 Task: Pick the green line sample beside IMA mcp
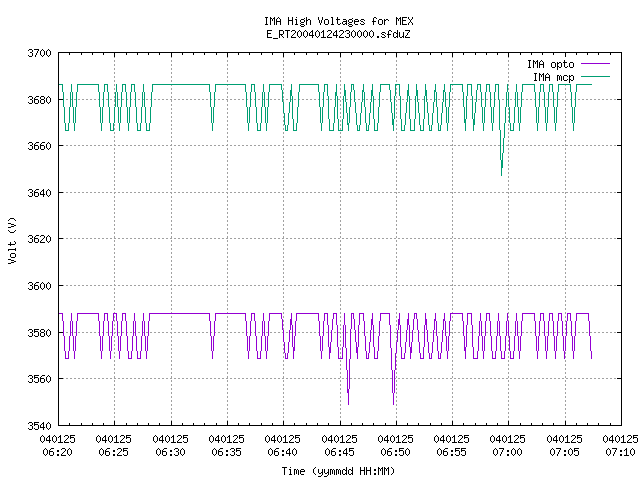[595, 76]
